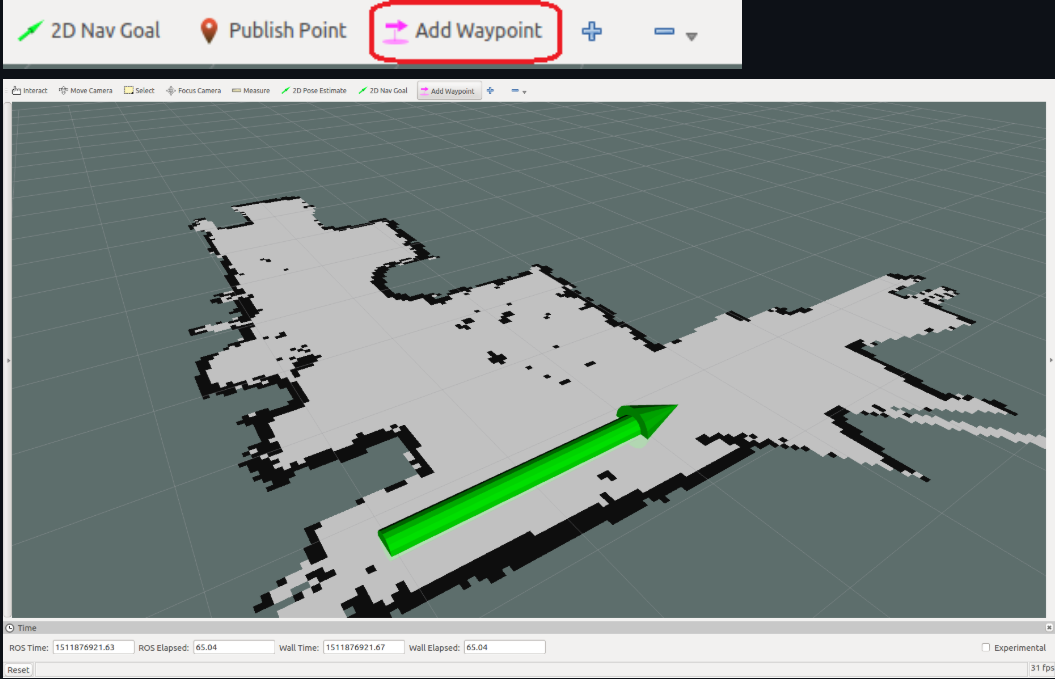Select 2D Nav Goal in the small toolbar
Screen dimensions: 1055x679
[383, 90]
